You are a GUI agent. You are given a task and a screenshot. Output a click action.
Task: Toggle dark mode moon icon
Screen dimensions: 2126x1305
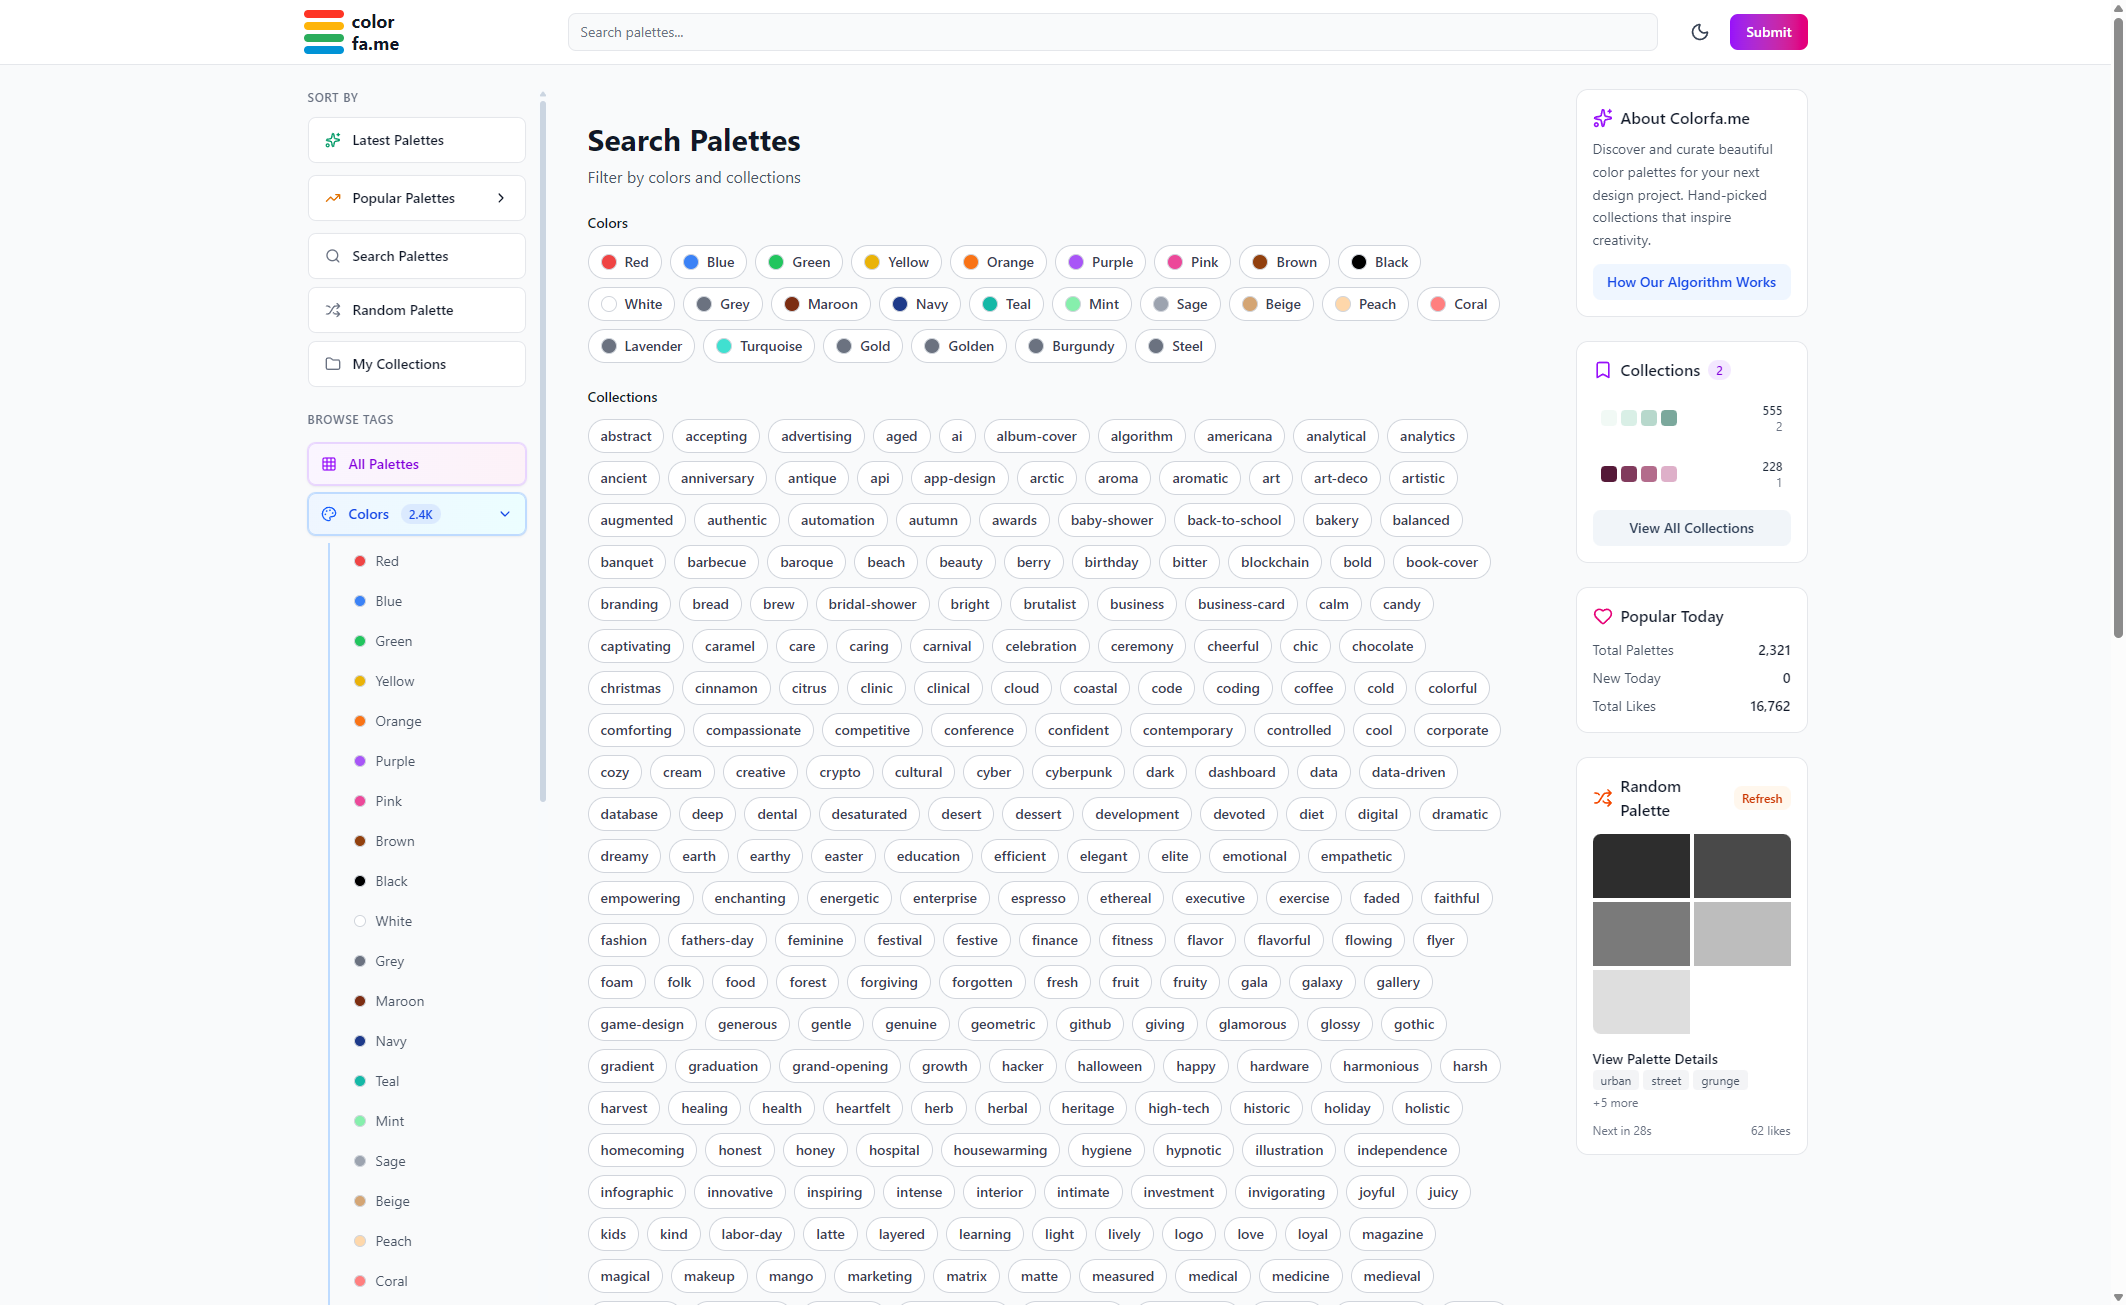1699,32
